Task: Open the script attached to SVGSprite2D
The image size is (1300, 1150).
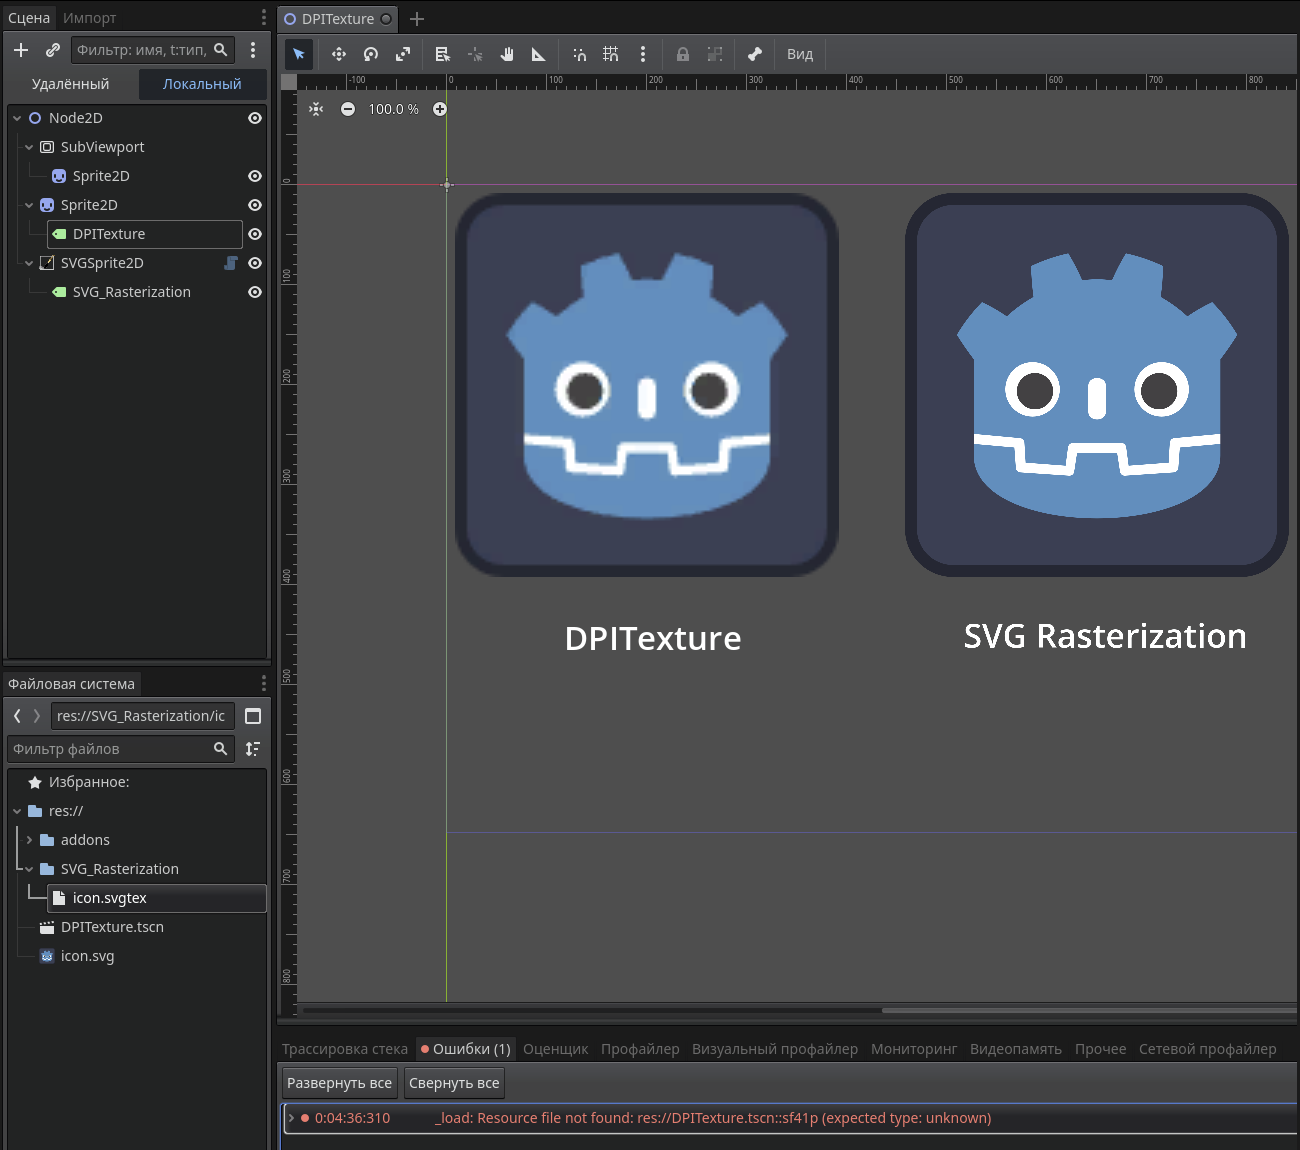Action: click(231, 263)
